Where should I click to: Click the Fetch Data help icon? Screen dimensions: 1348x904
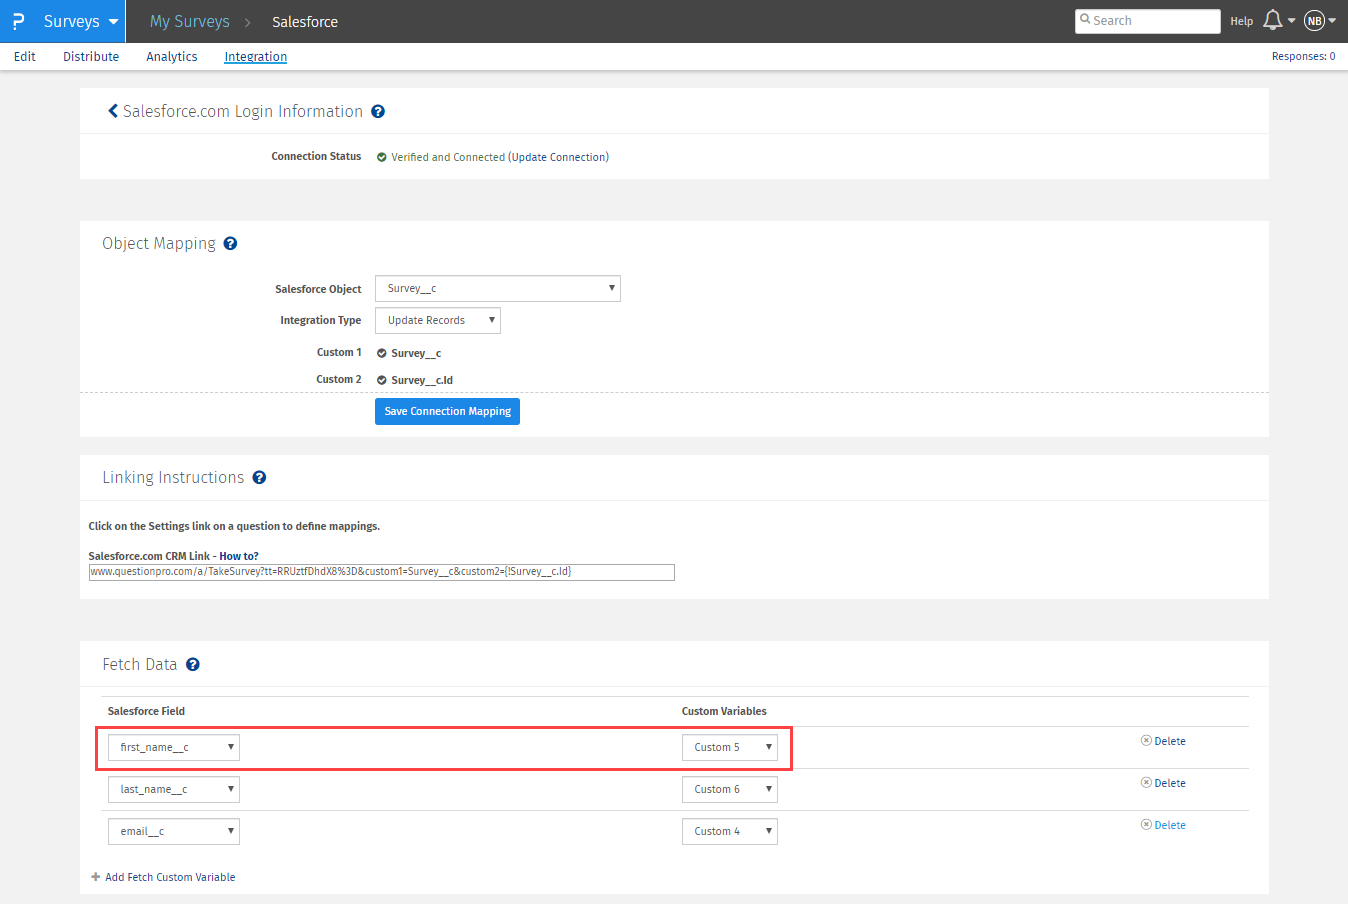point(193,665)
